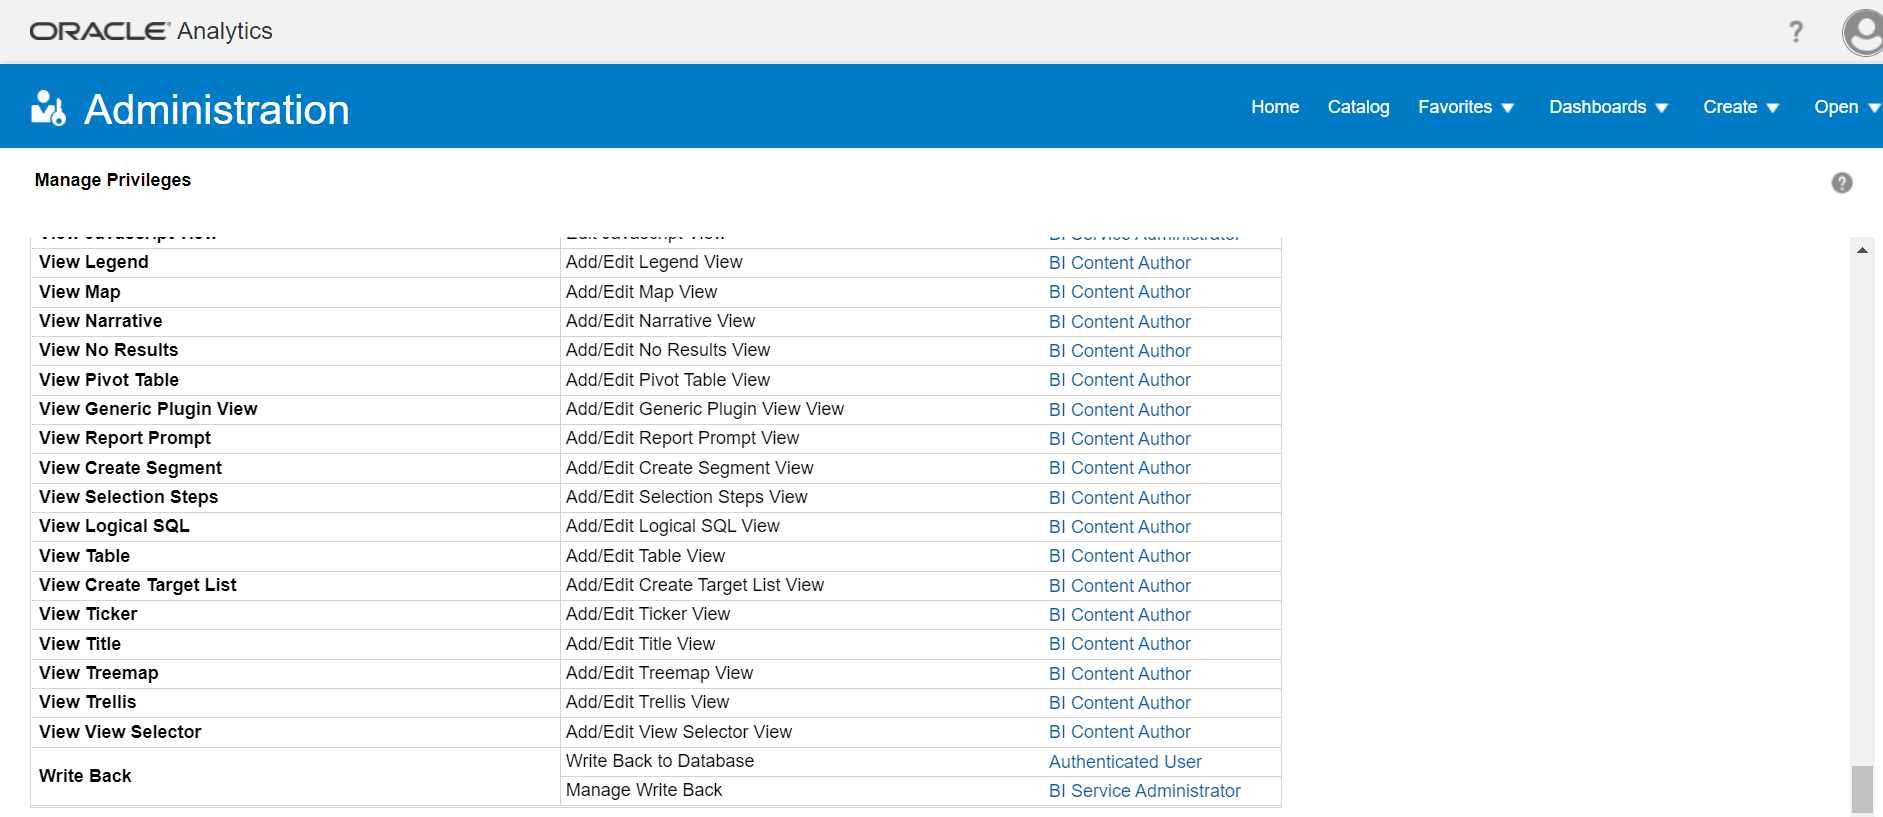Select the 'View Report Prompt' row label
The height and width of the screenshot is (817, 1883).
tap(125, 438)
